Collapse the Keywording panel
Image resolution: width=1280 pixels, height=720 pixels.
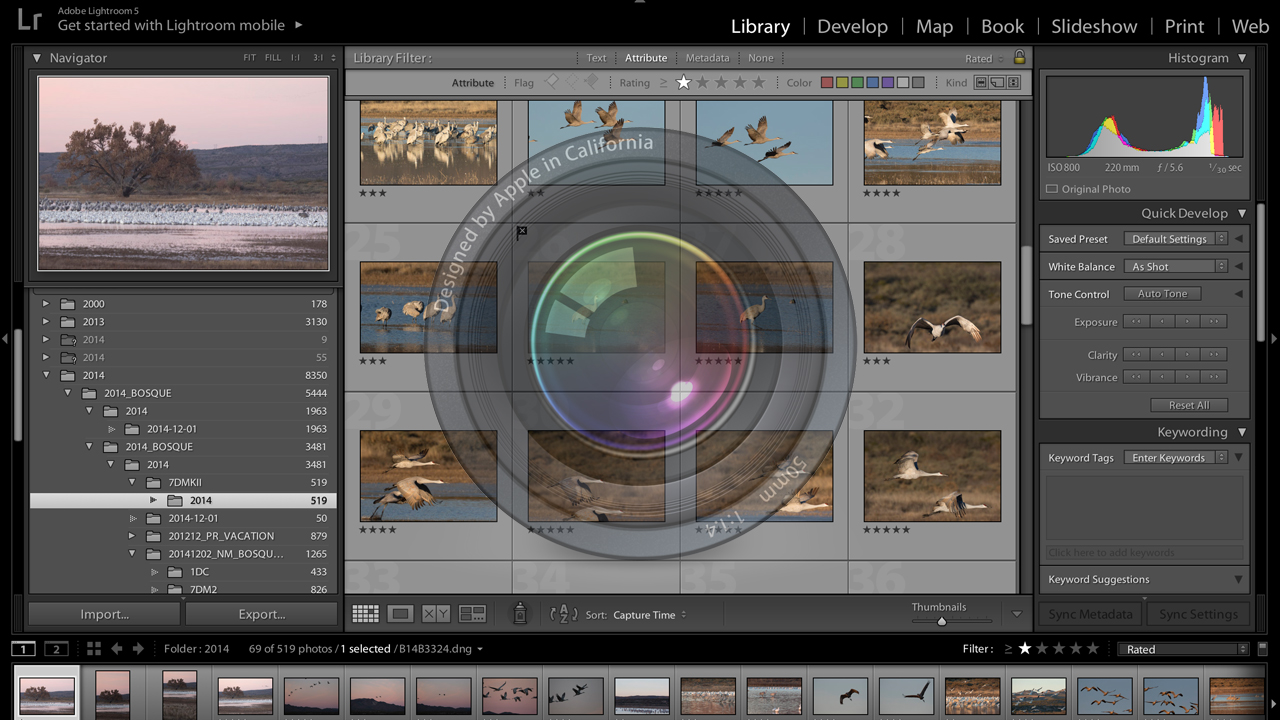click(1242, 432)
